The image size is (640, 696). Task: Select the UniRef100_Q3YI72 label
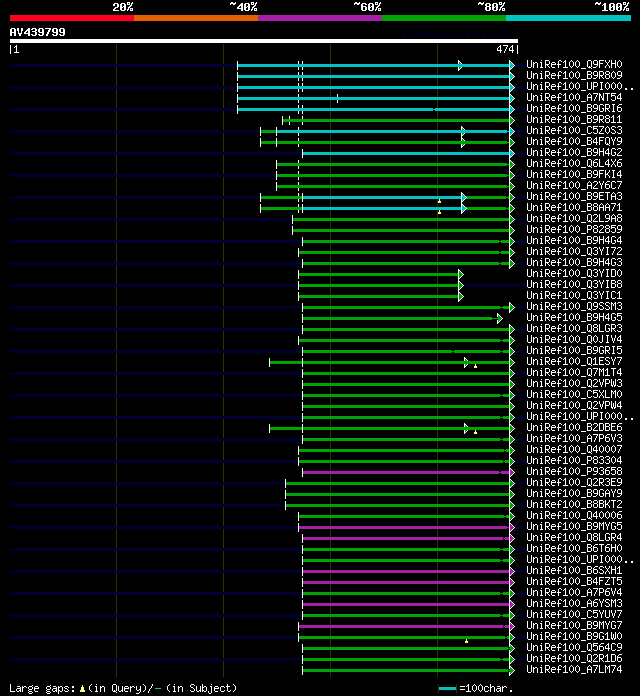(574, 251)
